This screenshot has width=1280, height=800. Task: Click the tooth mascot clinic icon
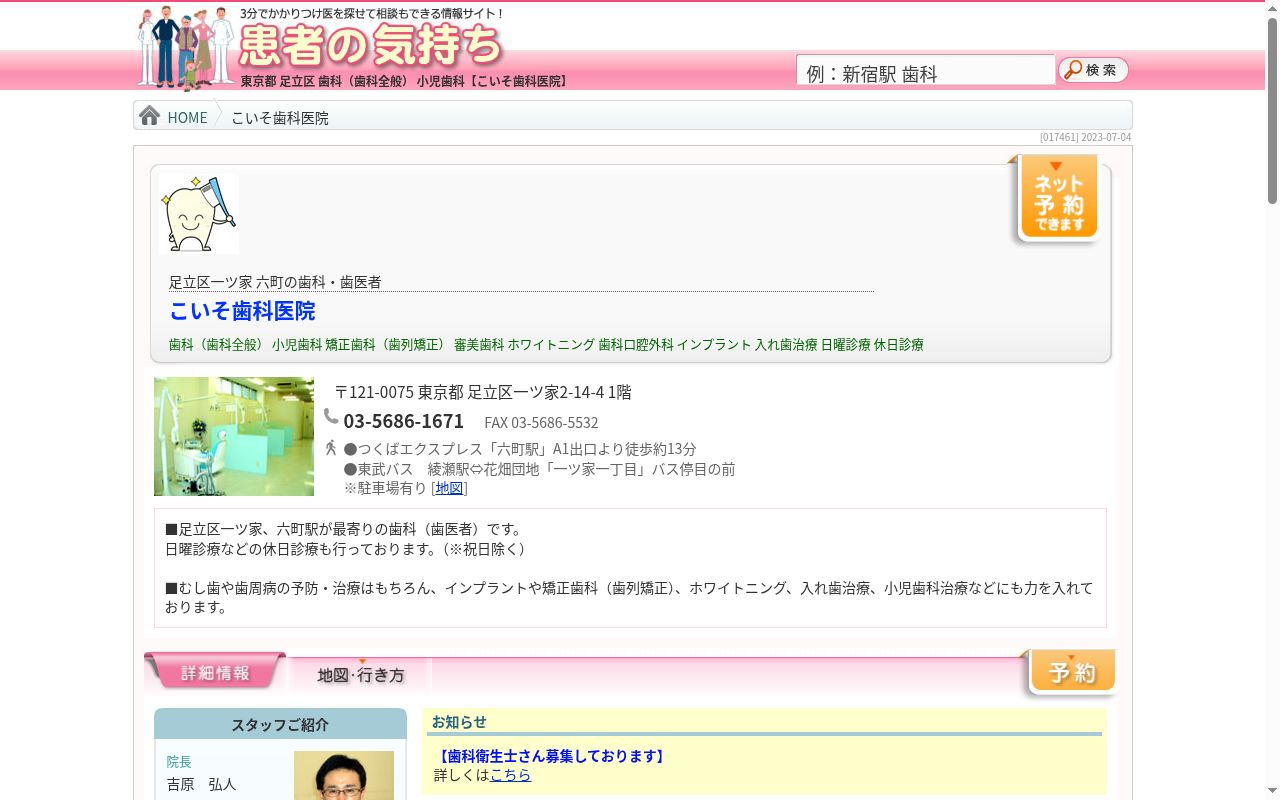(199, 214)
